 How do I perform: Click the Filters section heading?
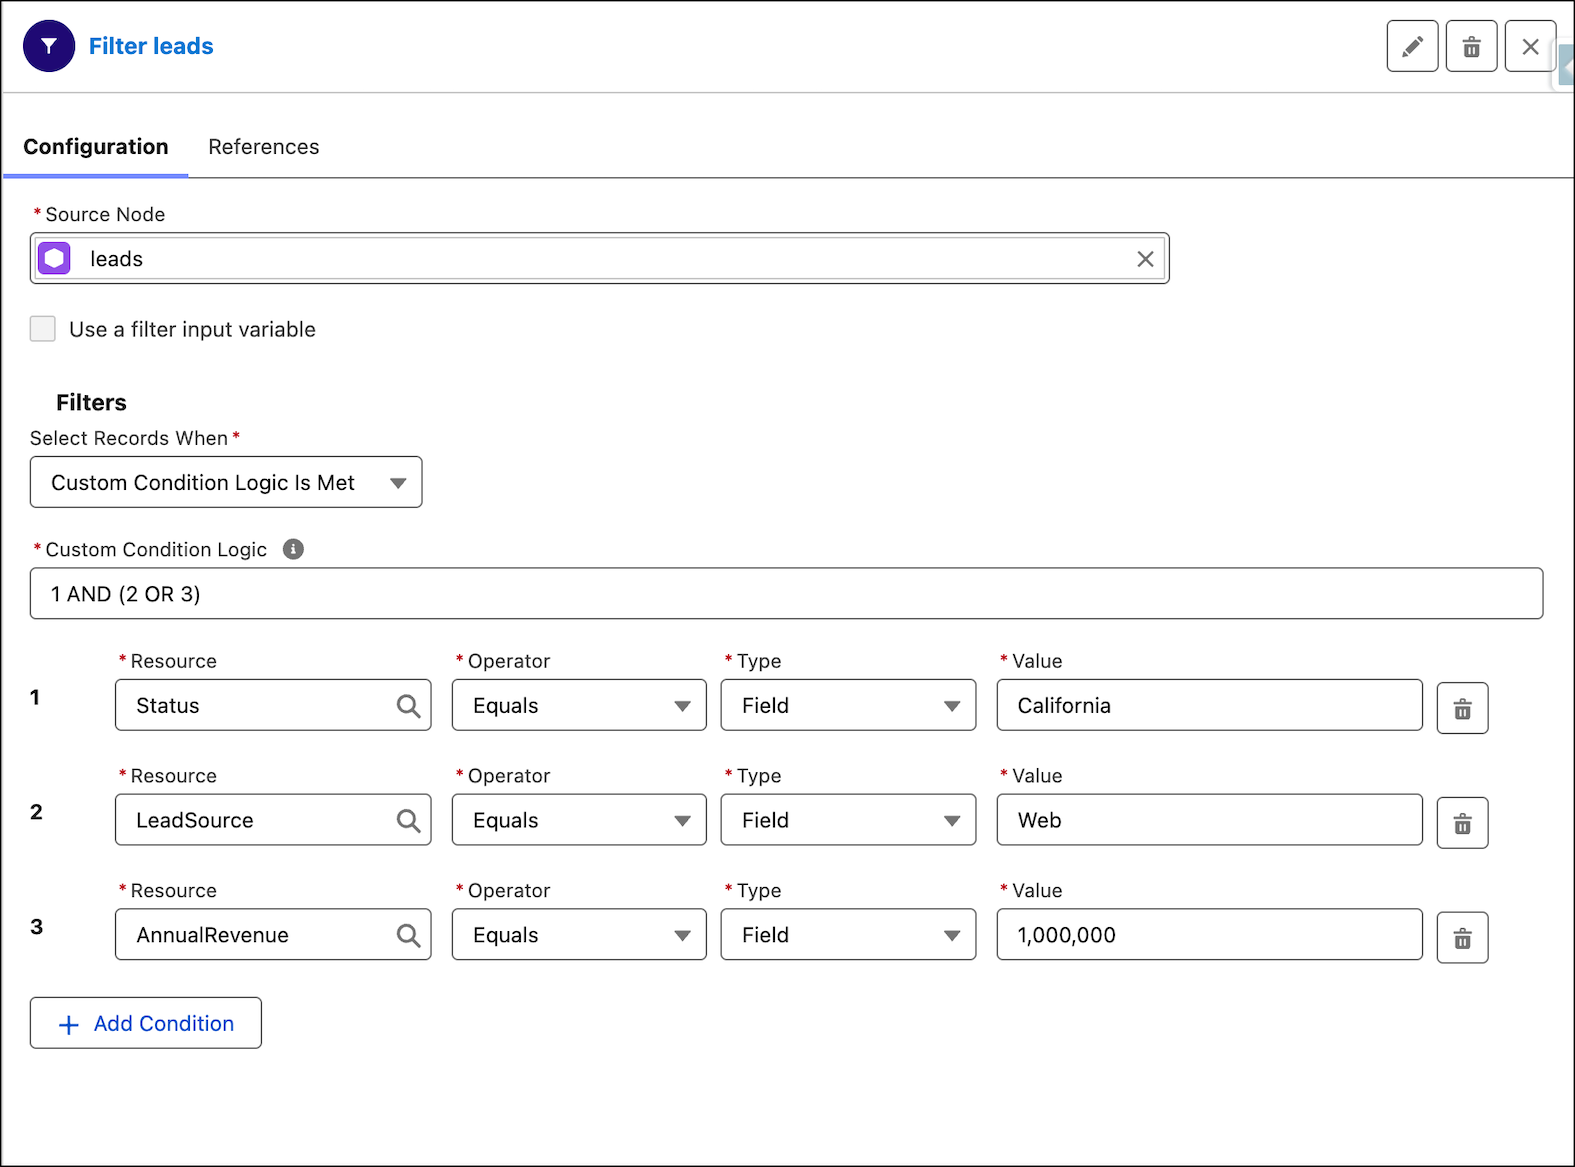(91, 403)
